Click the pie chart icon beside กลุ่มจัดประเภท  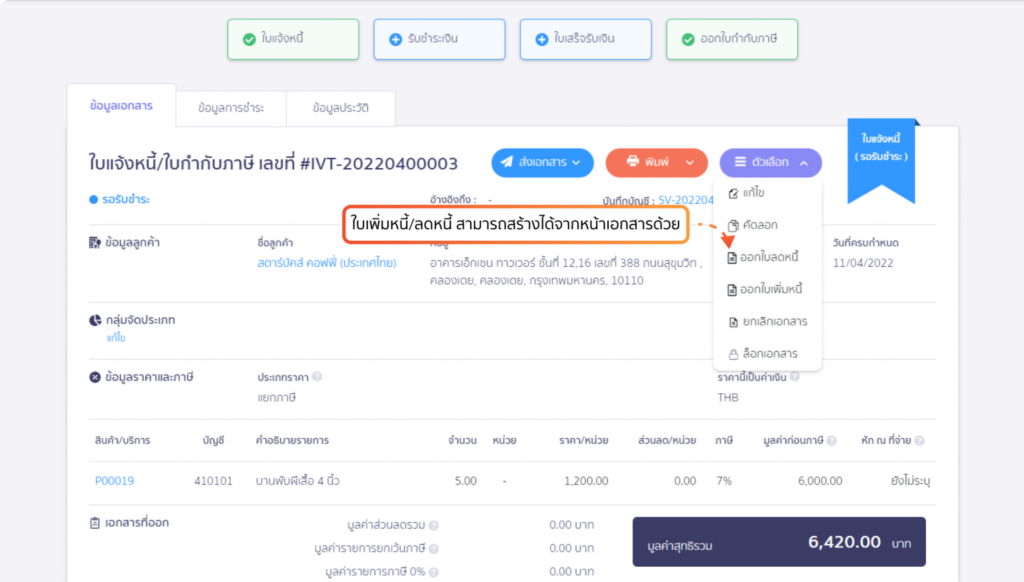(x=95, y=320)
